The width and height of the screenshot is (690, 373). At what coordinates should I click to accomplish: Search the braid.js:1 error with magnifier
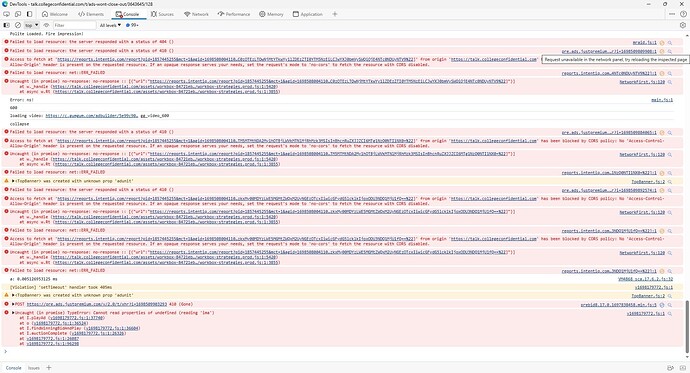coord(670,43)
